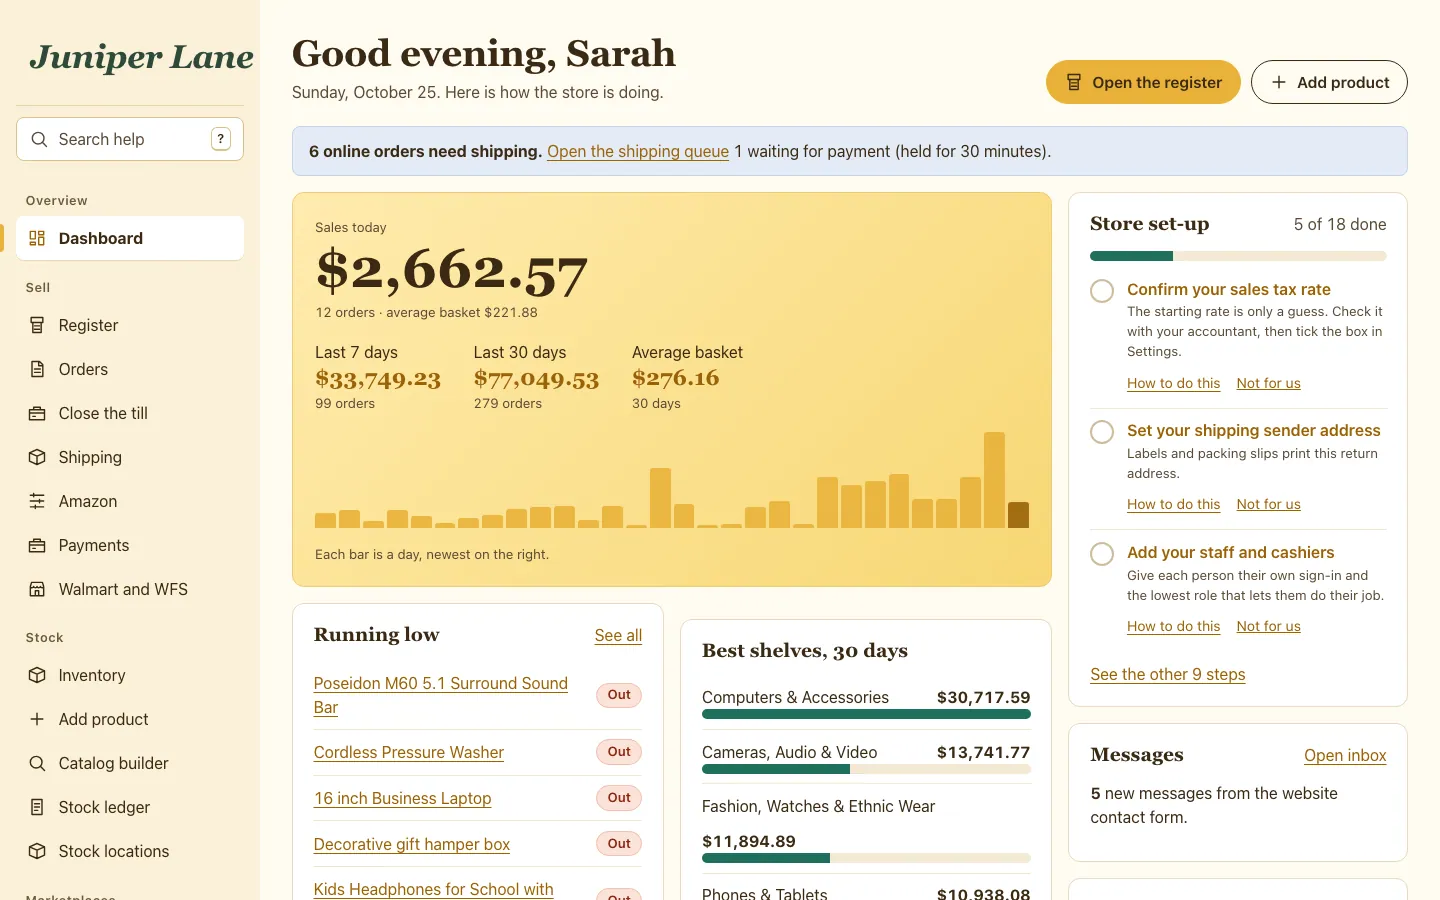This screenshot has height=900, width=1440.
Task: Click See all in Running low
Action: (x=618, y=635)
